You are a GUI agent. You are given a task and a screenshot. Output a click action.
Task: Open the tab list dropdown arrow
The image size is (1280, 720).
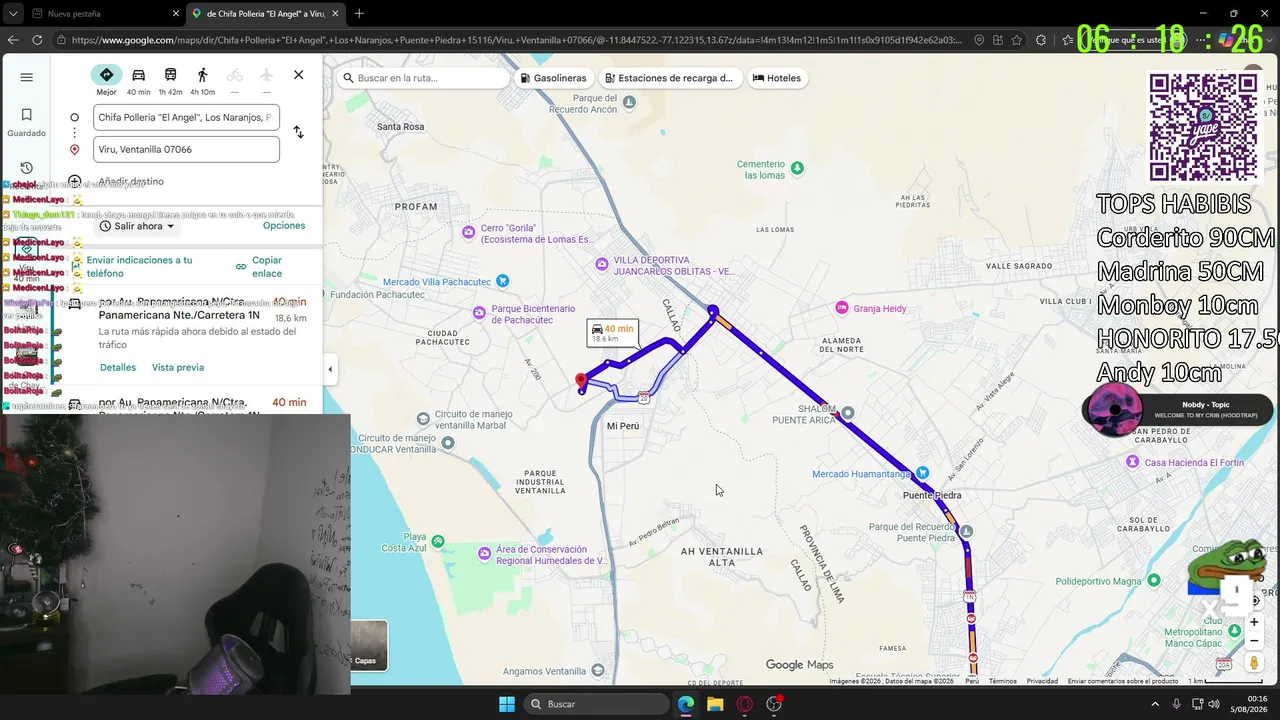pyautogui.click(x=12, y=14)
